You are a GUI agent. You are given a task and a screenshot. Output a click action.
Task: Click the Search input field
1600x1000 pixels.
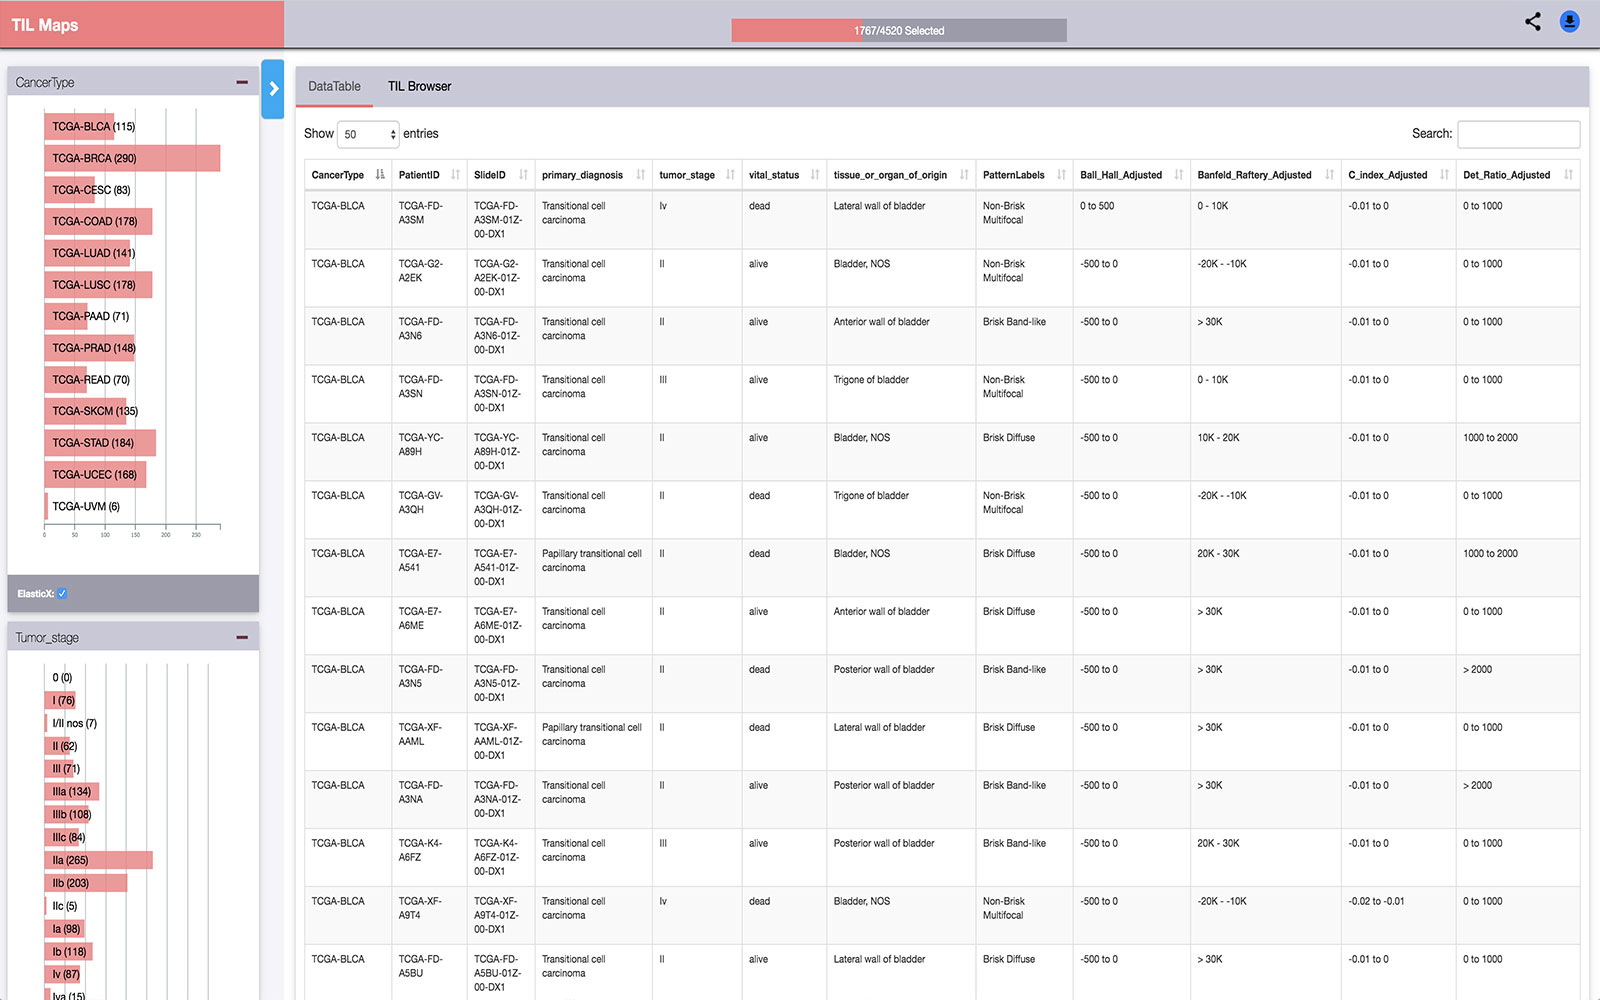(1518, 134)
